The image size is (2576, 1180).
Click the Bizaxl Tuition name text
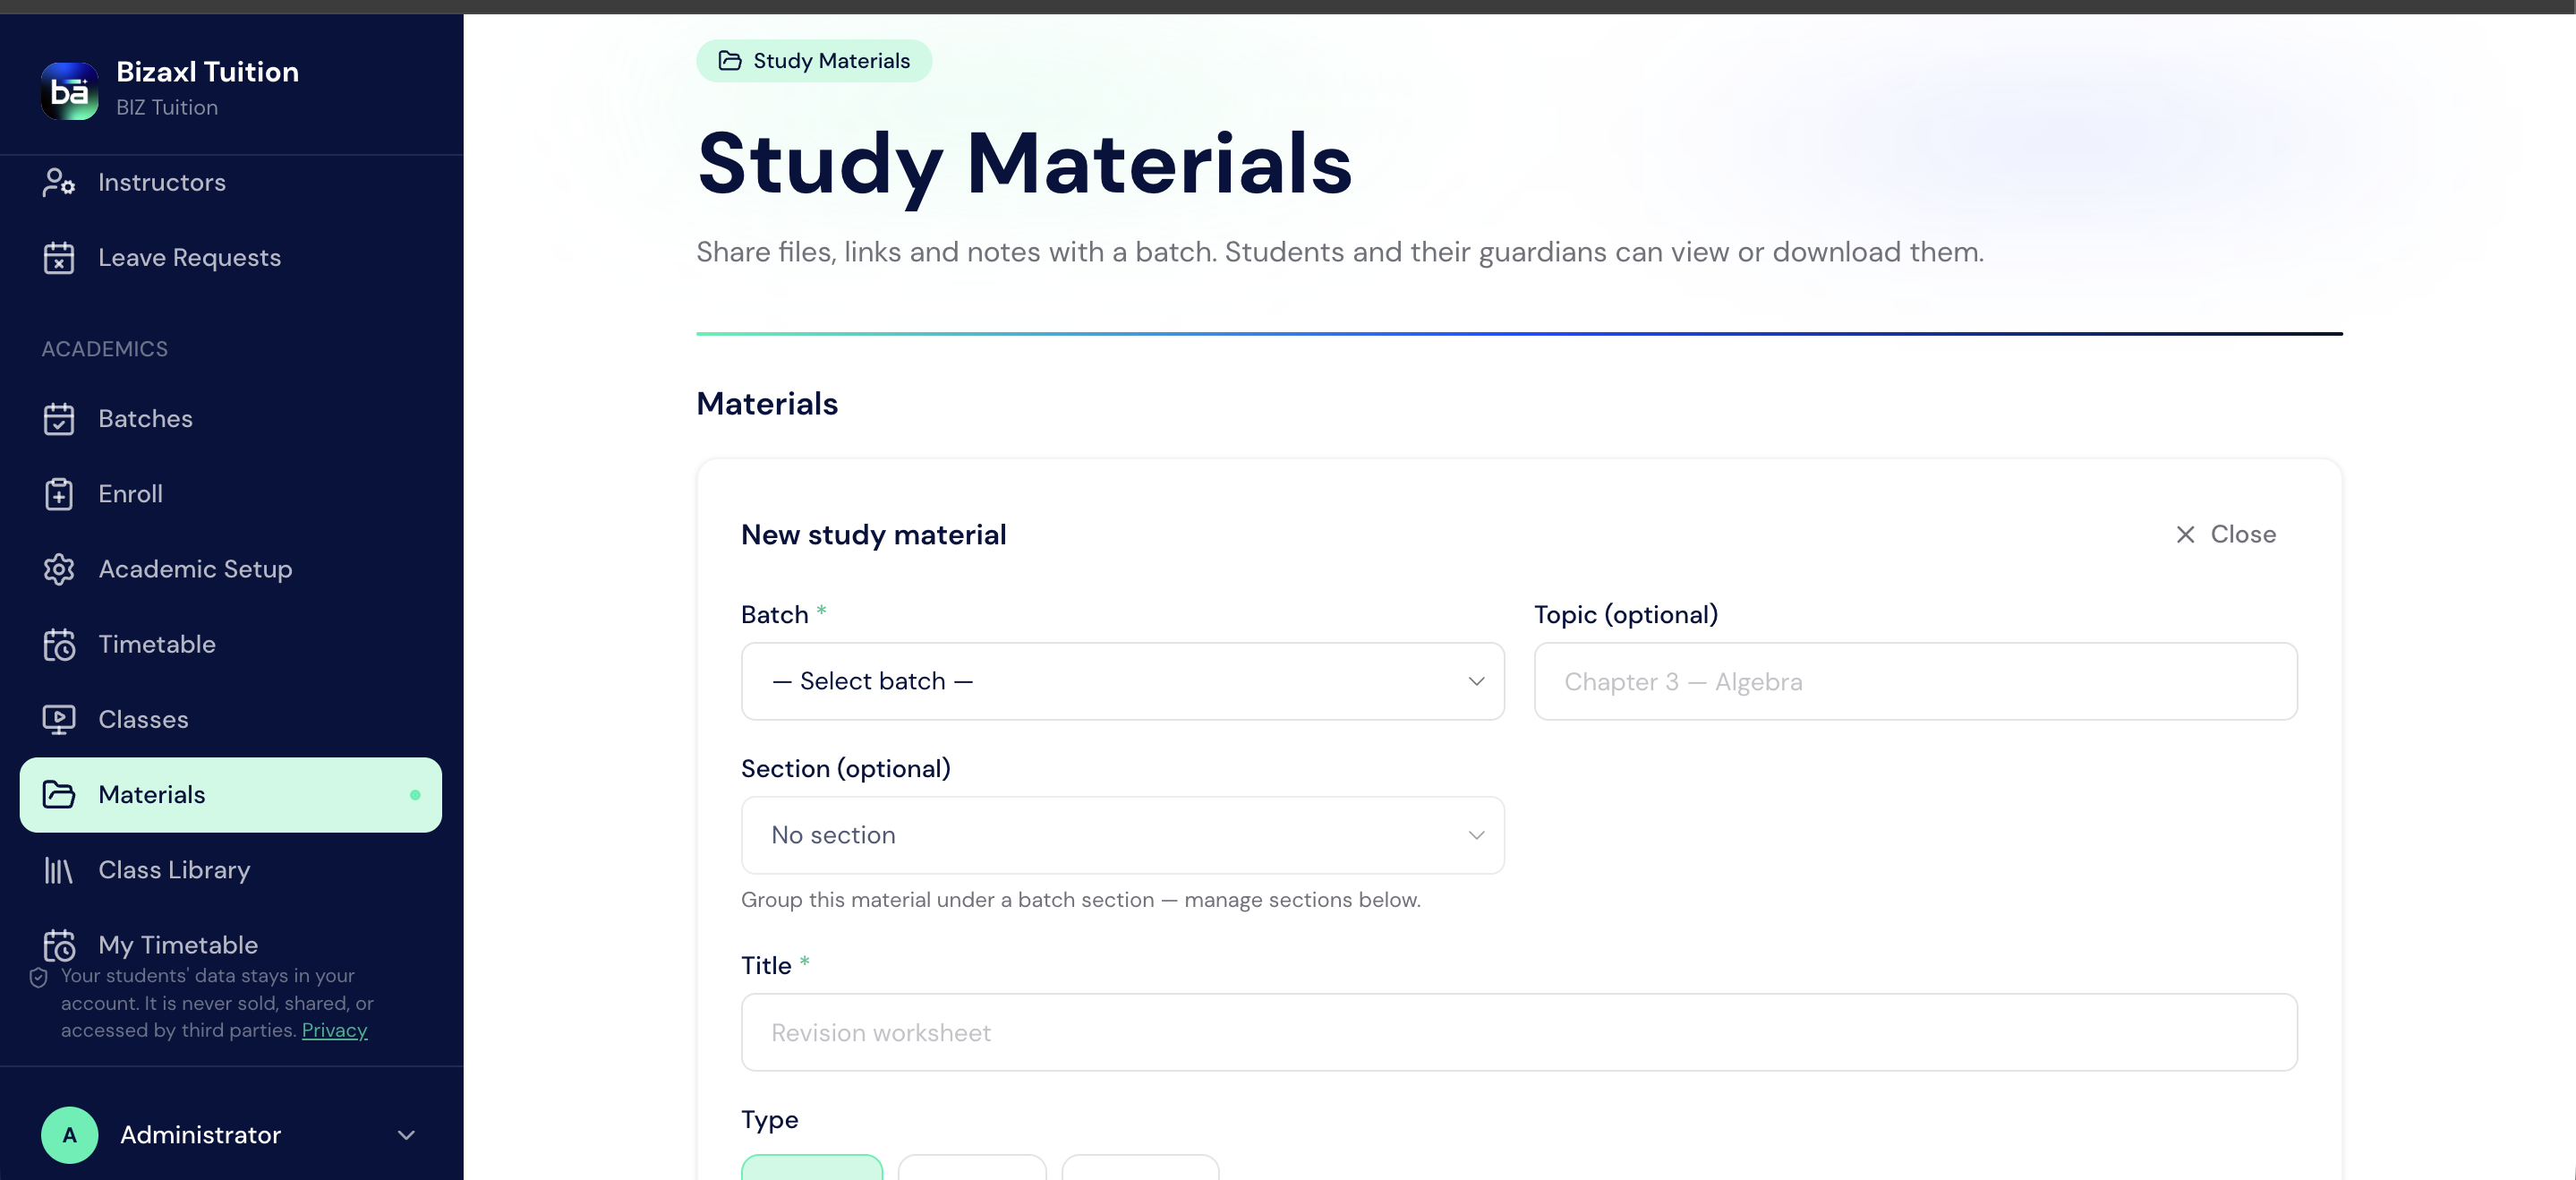click(x=207, y=72)
